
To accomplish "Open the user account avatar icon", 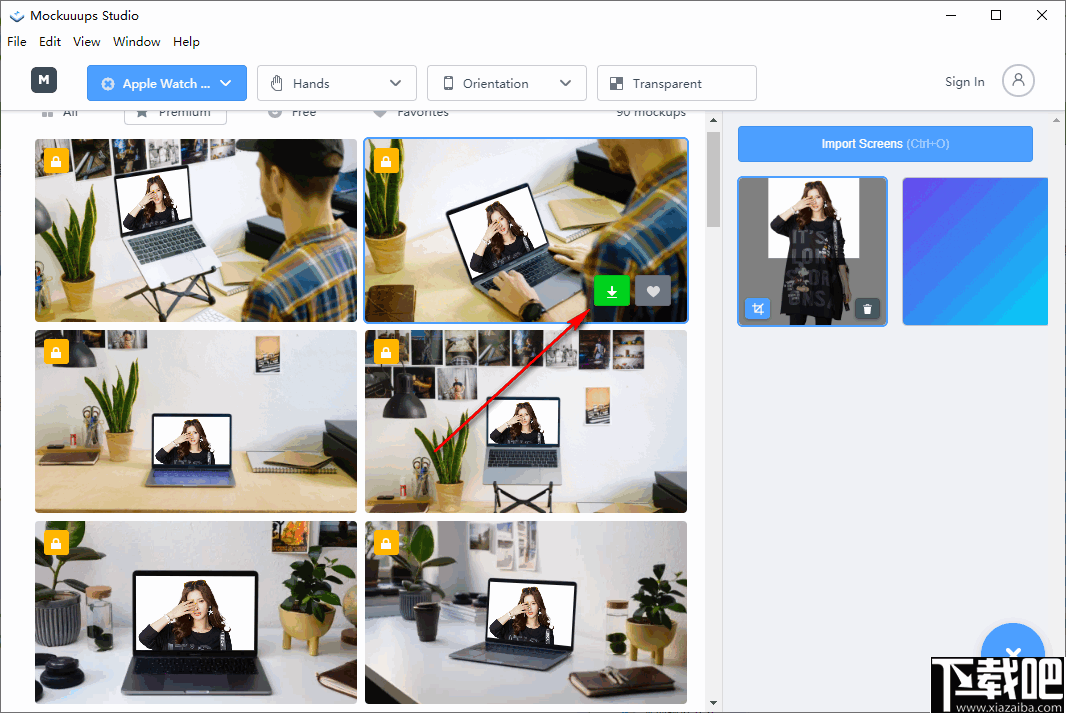I will click(x=1018, y=81).
